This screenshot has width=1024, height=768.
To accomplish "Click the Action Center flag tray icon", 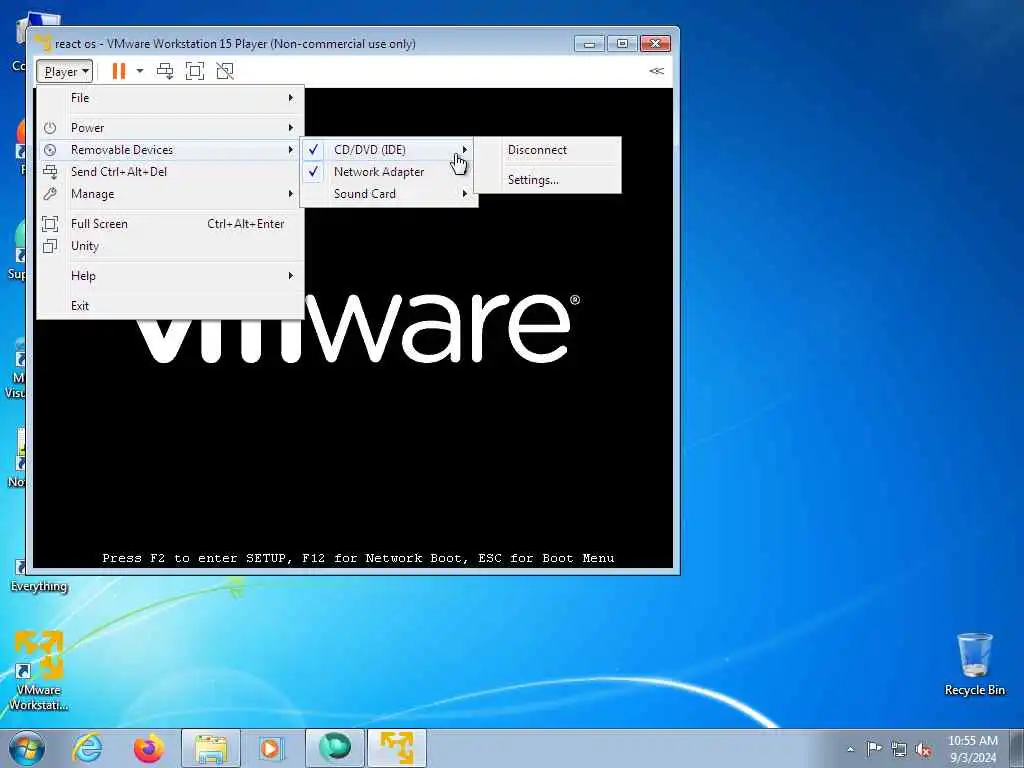I will coord(874,749).
